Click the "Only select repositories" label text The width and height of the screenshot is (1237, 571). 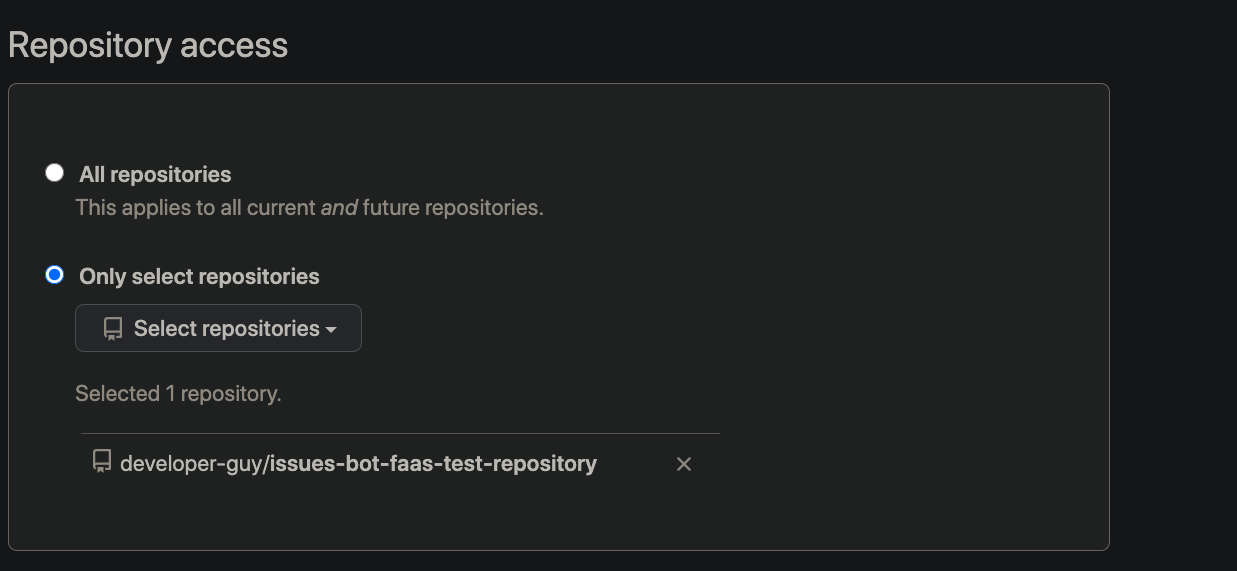pos(199,276)
